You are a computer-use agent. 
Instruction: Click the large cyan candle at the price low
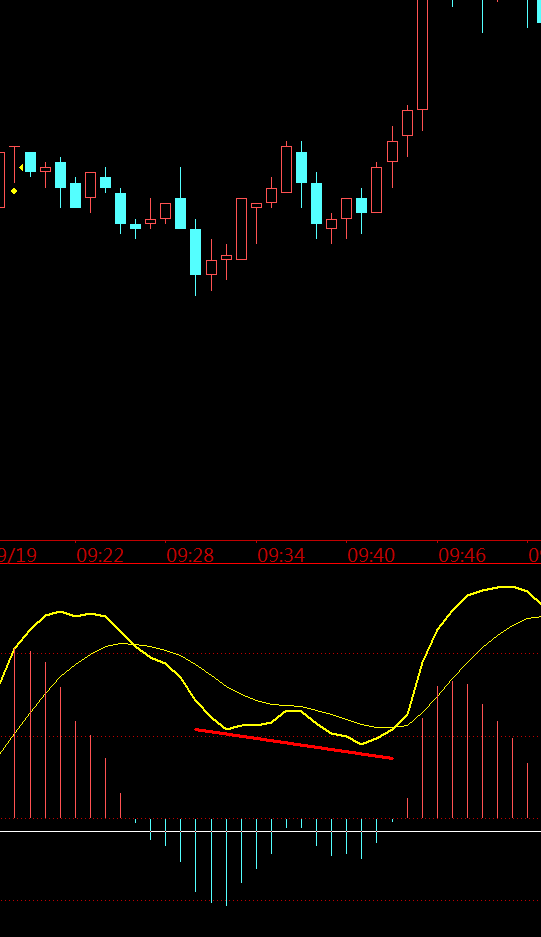(195, 252)
